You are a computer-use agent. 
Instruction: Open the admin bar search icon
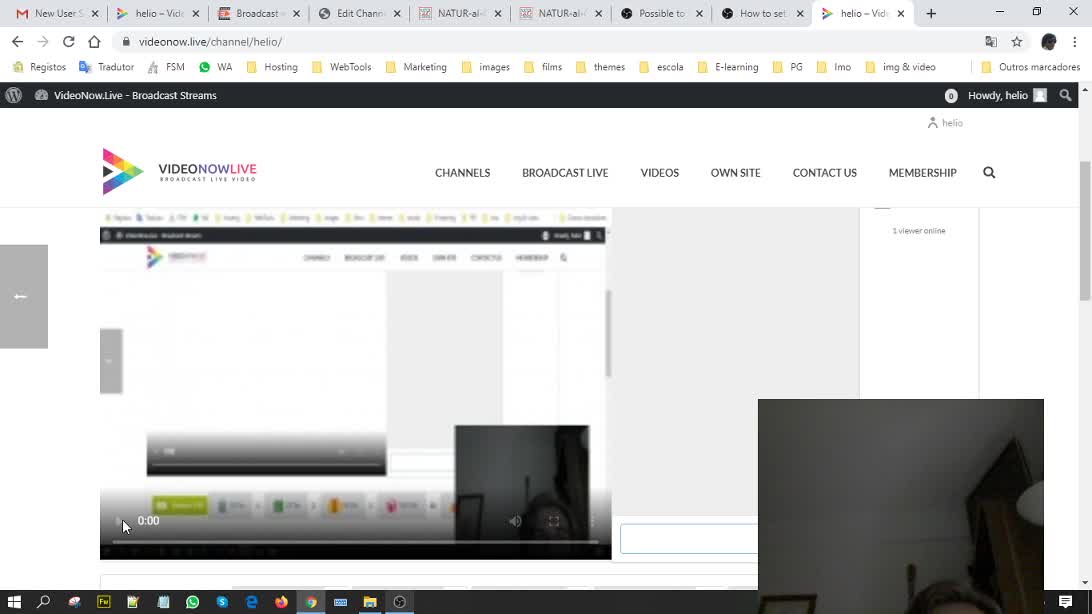[1066, 95]
